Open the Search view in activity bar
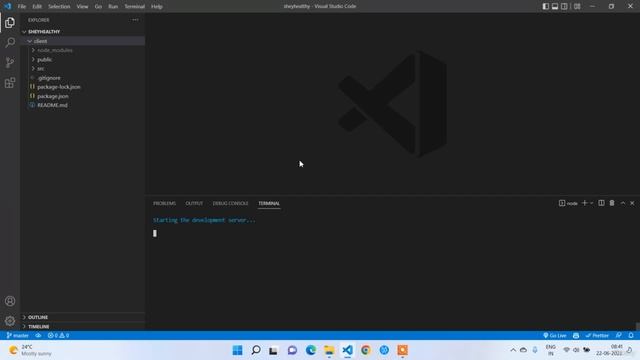The height and width of the screenshot is (360, 640). (x=10, y=42)
